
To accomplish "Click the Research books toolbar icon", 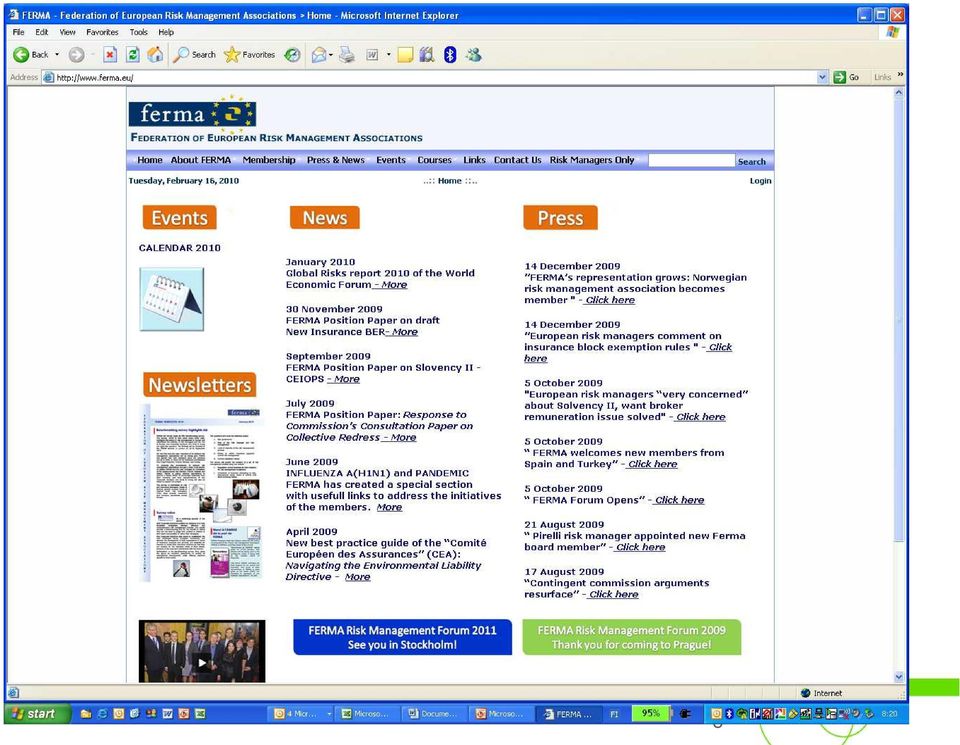I will tap(427, 55).
